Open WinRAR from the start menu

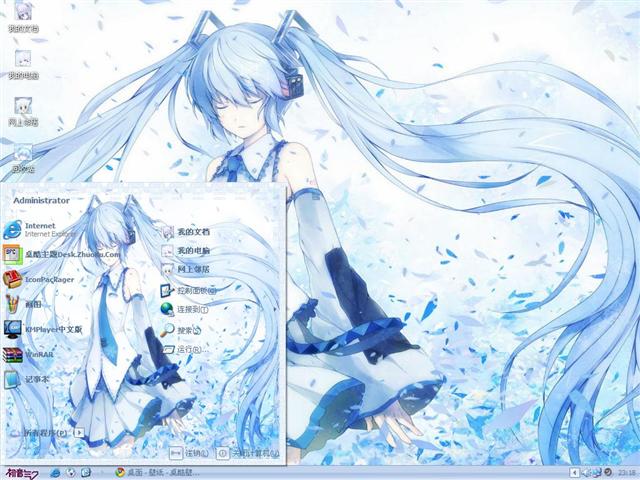click(x=29, y=354)
